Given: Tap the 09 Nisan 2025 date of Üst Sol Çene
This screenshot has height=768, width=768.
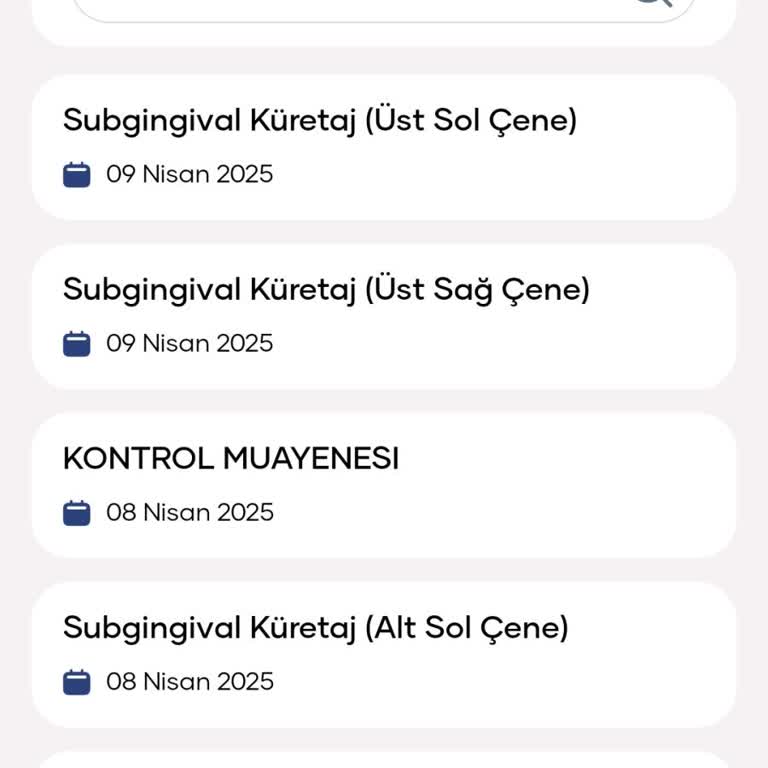Looking at the screenshot, I should 189,175.
